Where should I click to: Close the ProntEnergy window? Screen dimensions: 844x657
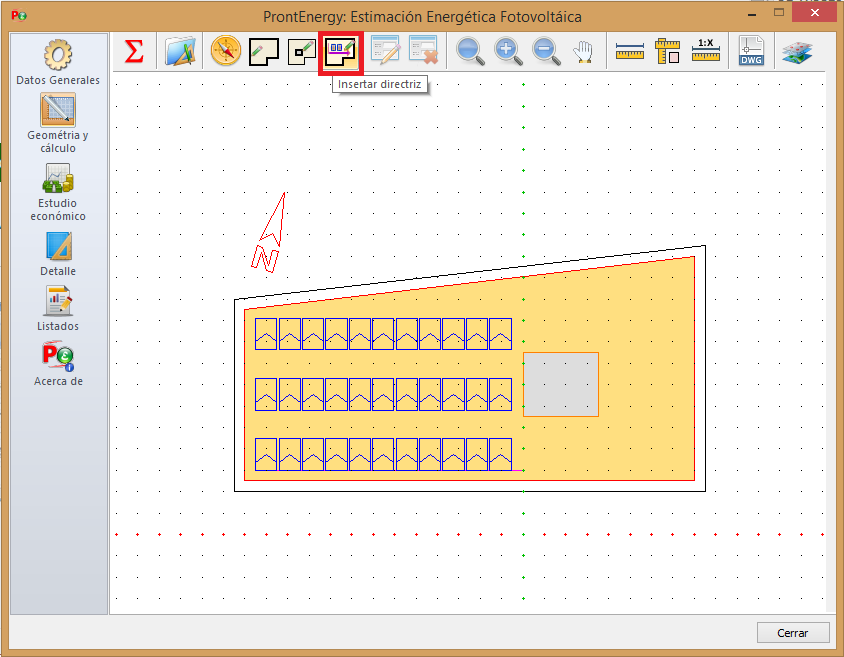tap(815, 13)
